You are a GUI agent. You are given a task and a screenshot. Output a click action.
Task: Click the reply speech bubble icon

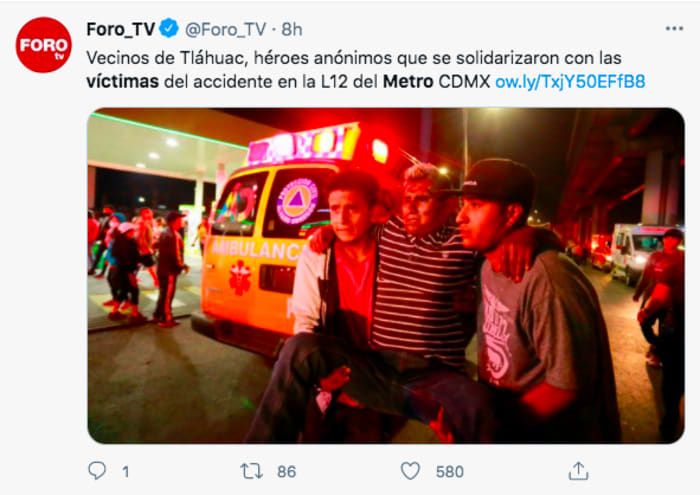point(97,471)
